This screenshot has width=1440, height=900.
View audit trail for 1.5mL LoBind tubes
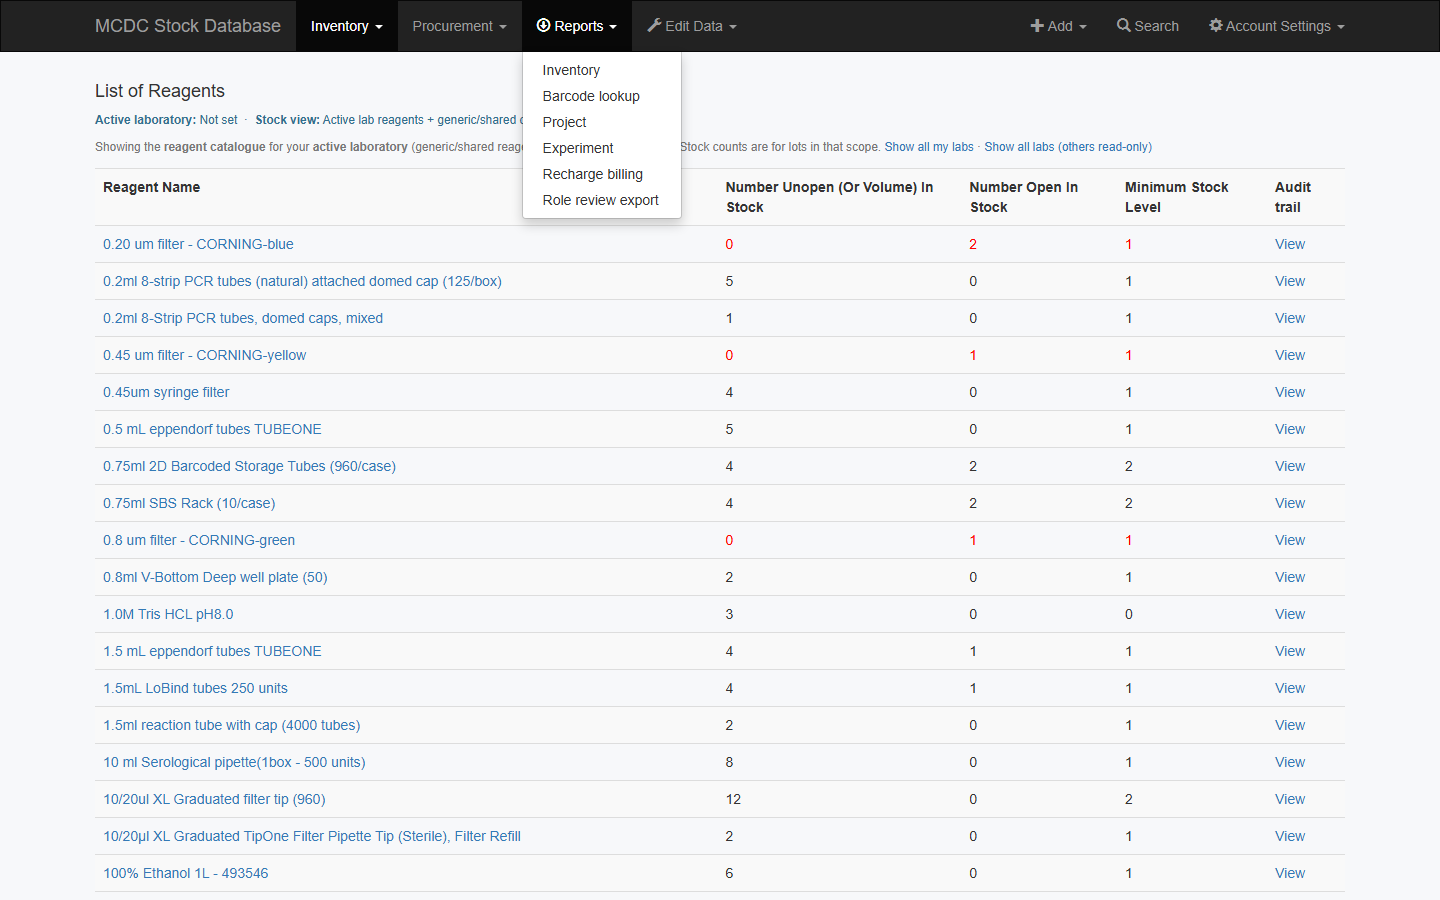pos(1290,688)
